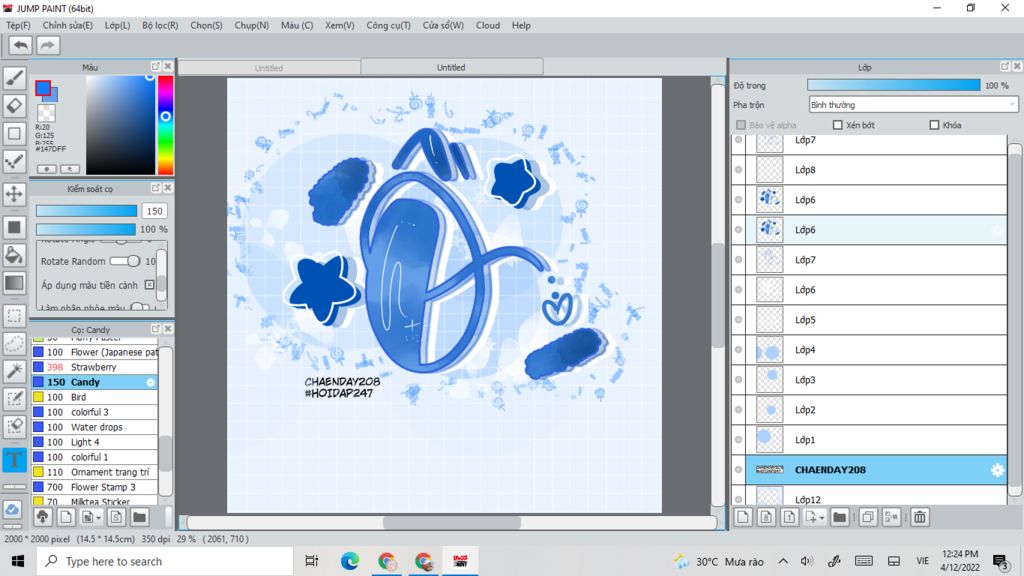Select the Bucket fill tool

click(x=14, y=255)
